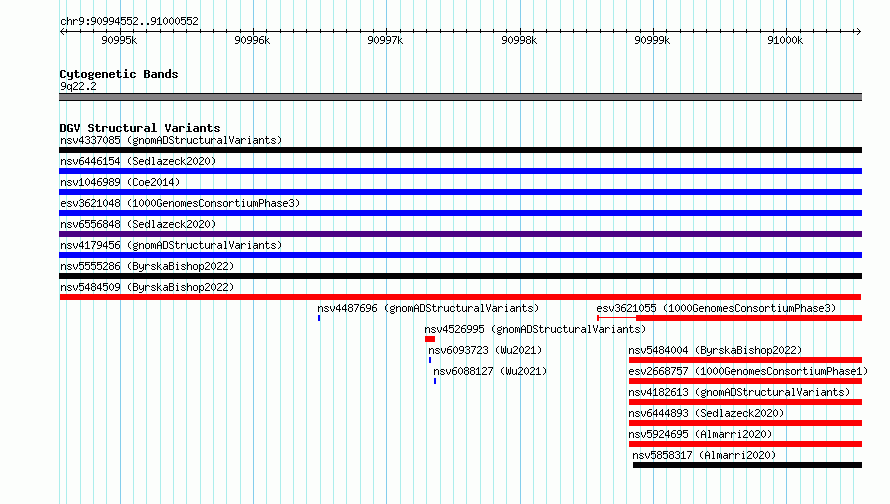Open nsv4182613 gnomAD variant label
The image size is (890, 504).
point(739,392)
